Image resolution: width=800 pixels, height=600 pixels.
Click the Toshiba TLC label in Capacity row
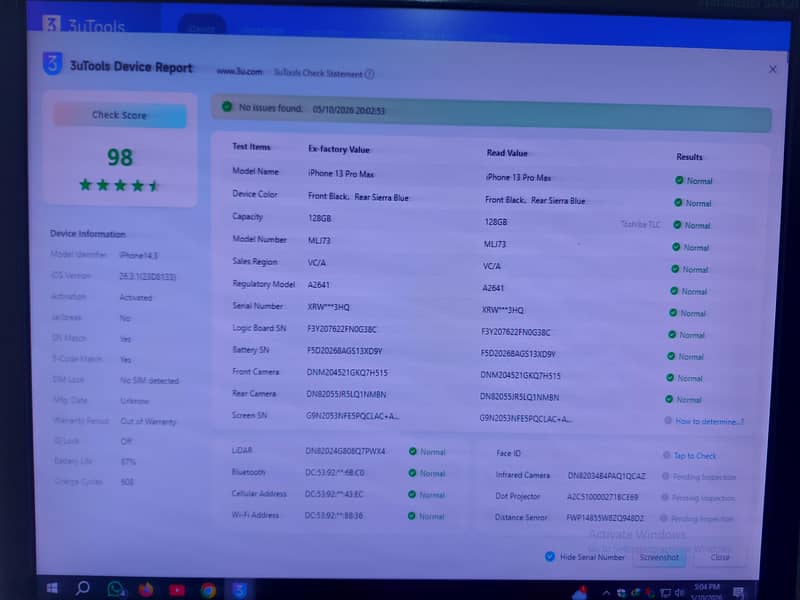point(641,224)
